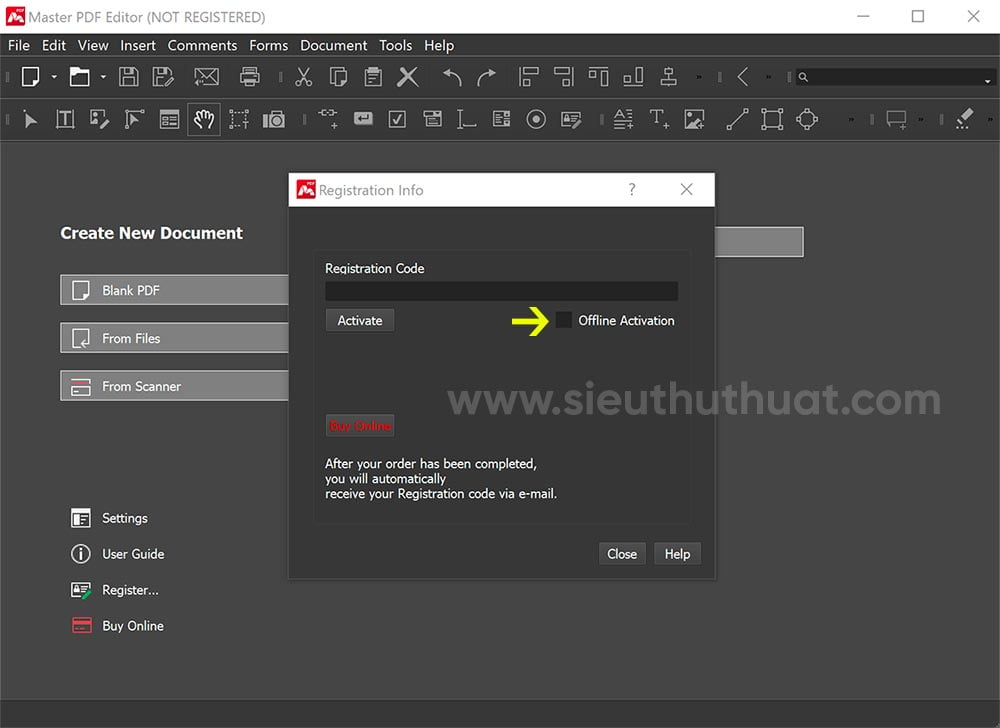Viewport: 1000px width, 728px height.
Task: Insert a Link form tool icon
Action: (x=328, y=118)
